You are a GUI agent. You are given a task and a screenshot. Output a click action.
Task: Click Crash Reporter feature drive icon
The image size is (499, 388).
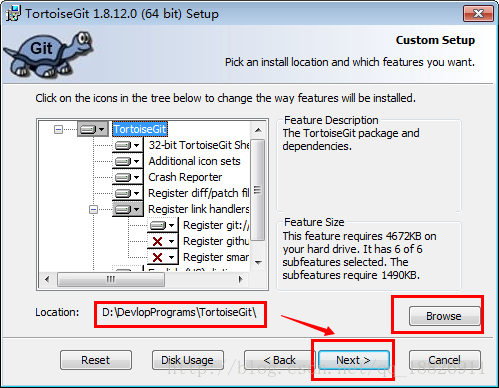pyautogui.click(x=127, y=177)
